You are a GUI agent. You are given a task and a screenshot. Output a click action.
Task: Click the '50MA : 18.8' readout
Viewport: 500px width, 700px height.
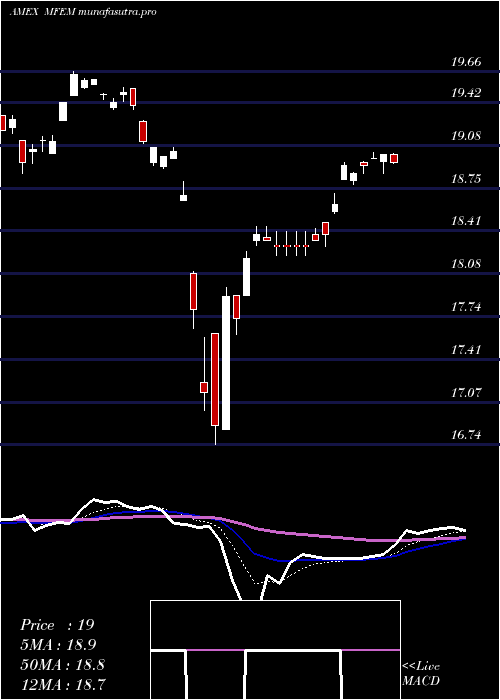[62, 664]
